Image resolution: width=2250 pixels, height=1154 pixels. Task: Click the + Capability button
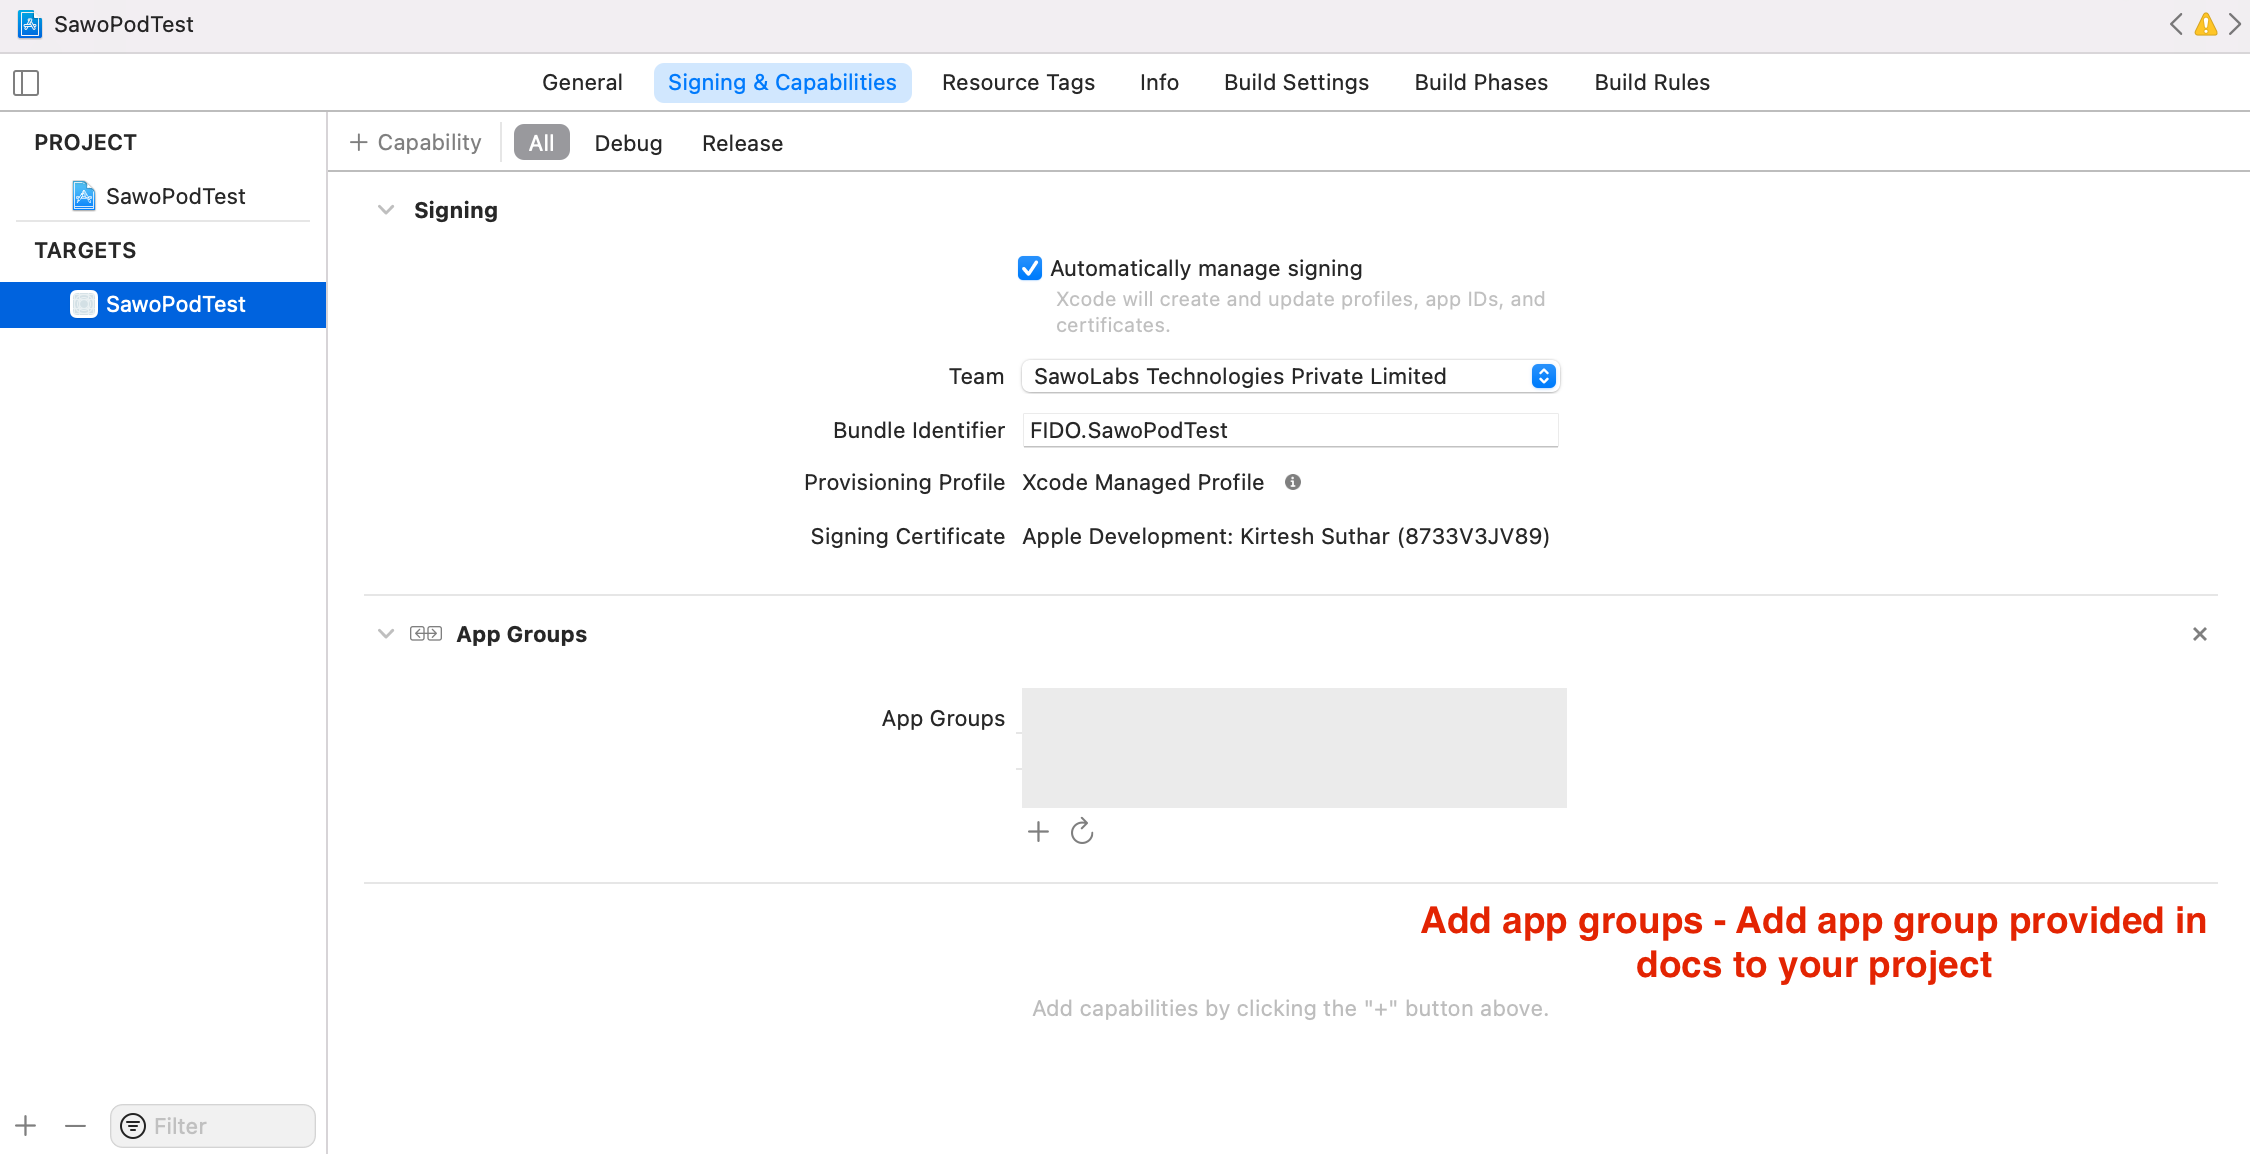(416, 143)
